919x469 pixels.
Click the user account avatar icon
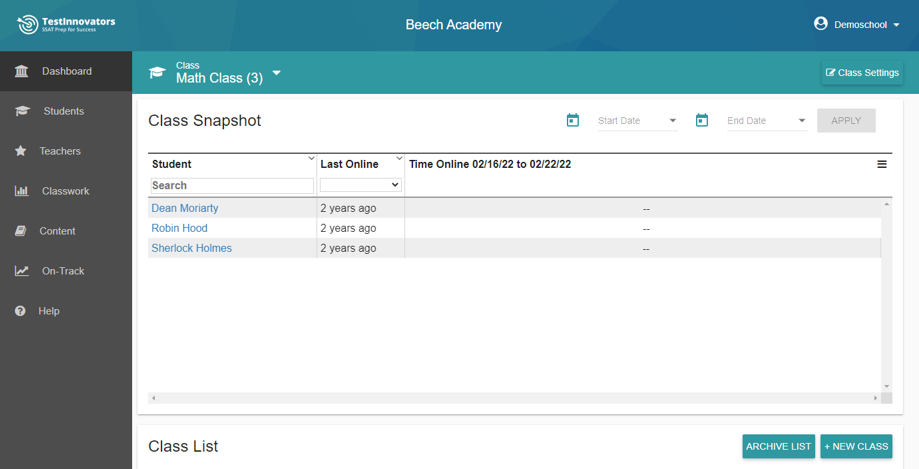[x=821, y=23]
